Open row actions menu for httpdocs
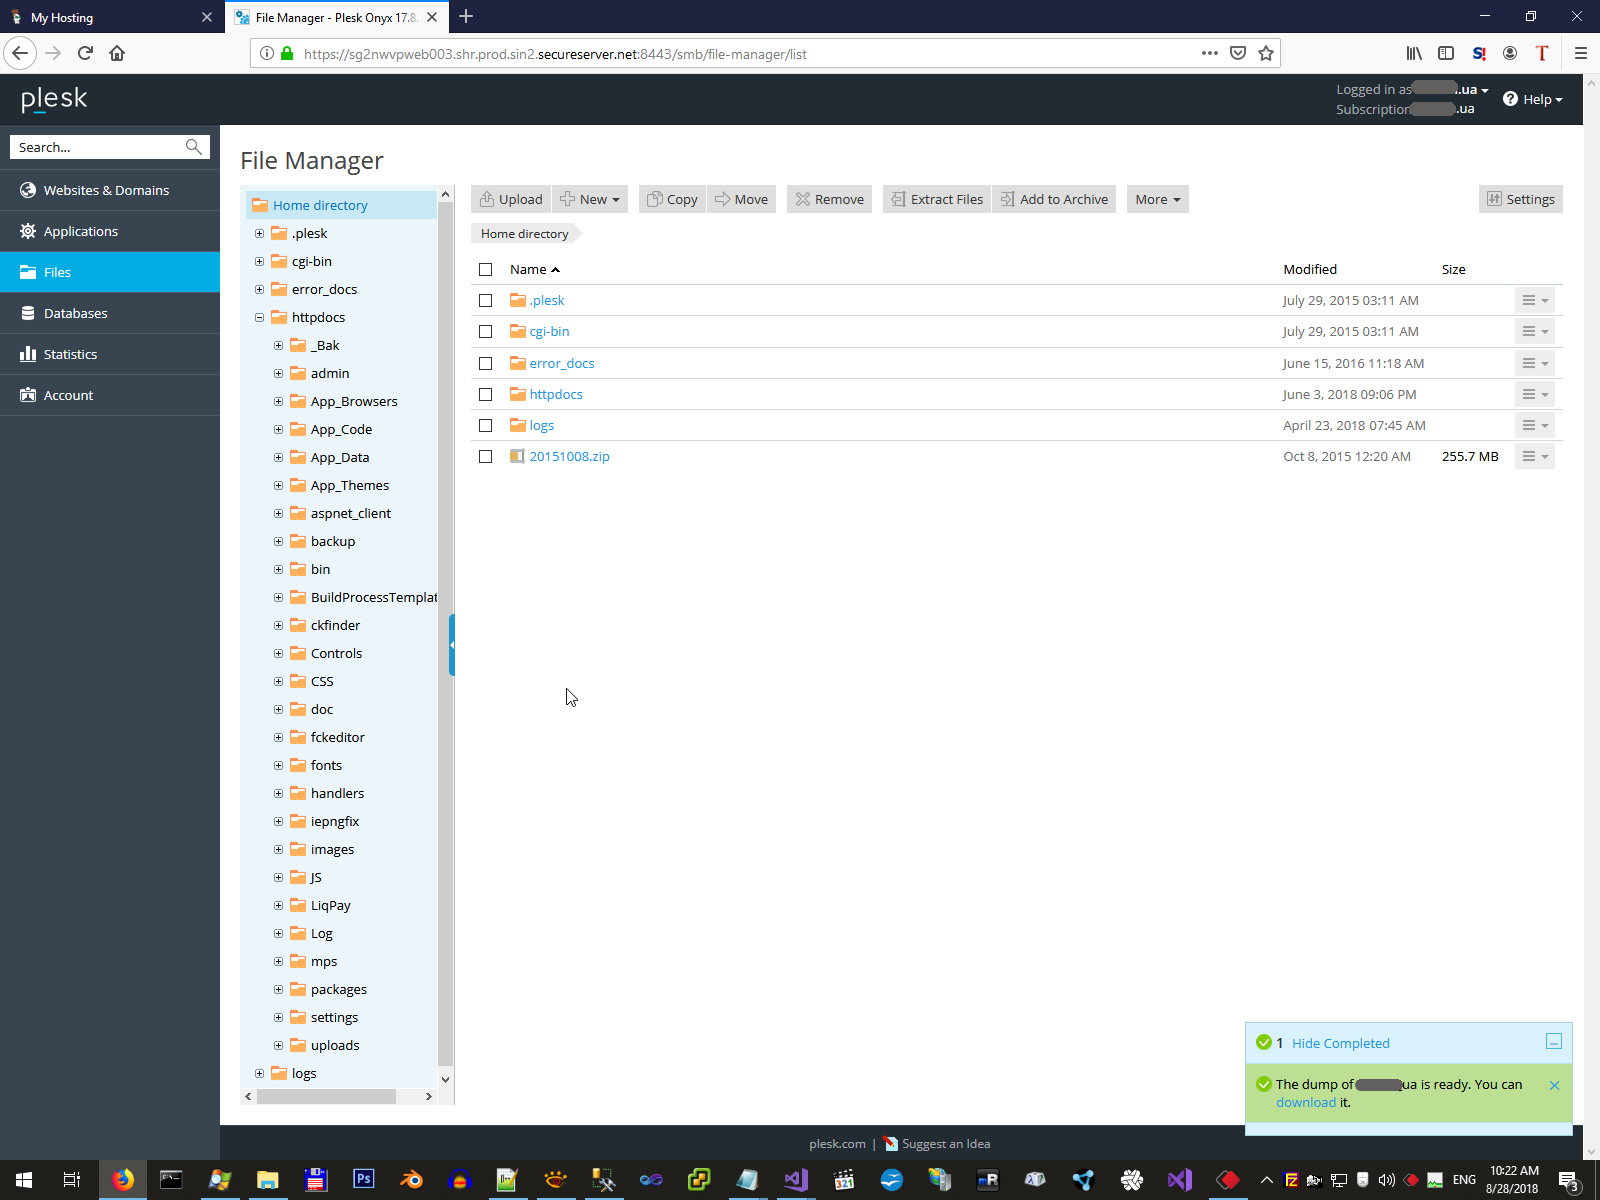Image resolution: width=1600 pixels, height=1200 pixels. pyautogui.click(x=1535, y=394)
